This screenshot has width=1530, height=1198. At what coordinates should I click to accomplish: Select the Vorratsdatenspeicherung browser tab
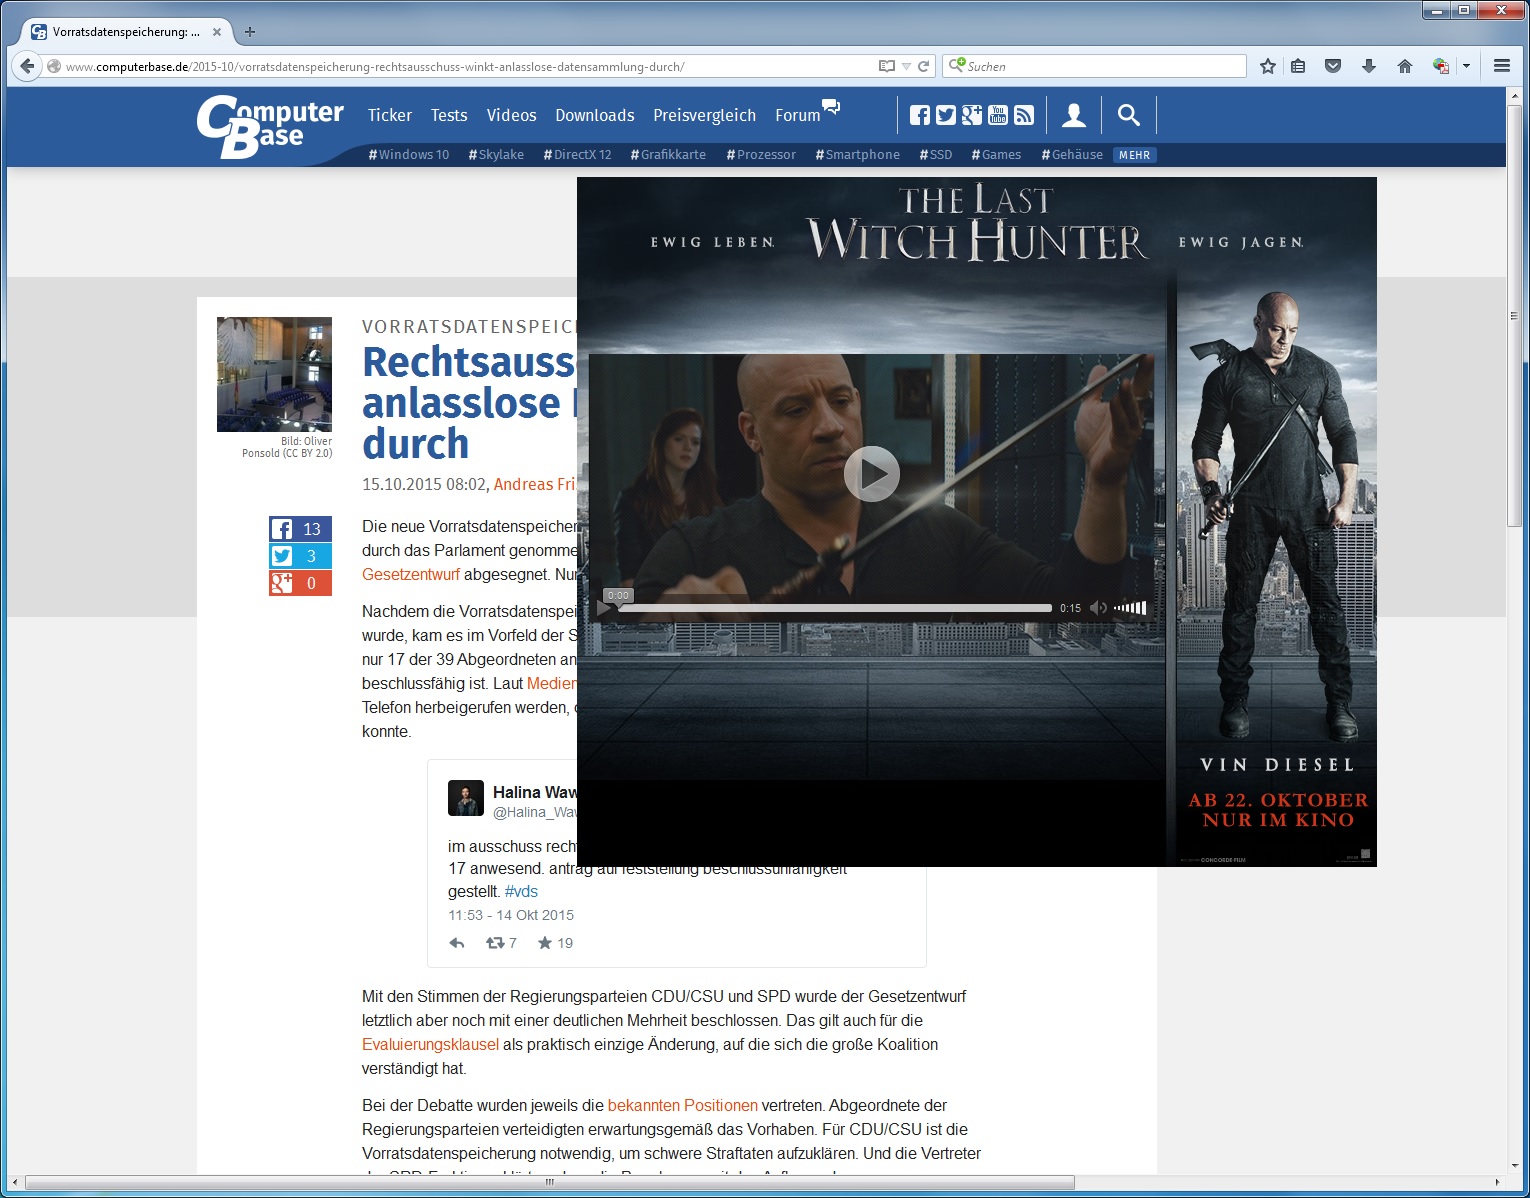point(125,32)
